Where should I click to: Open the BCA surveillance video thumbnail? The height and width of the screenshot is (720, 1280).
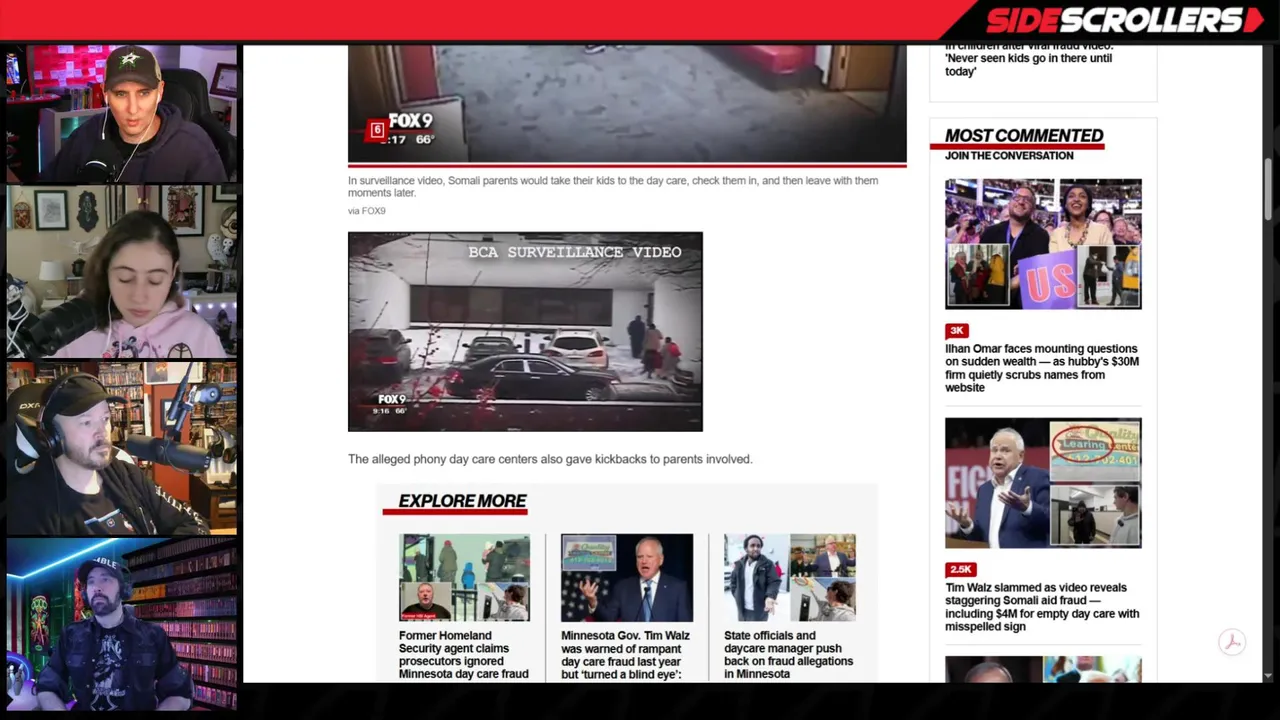tap(525, 332)
